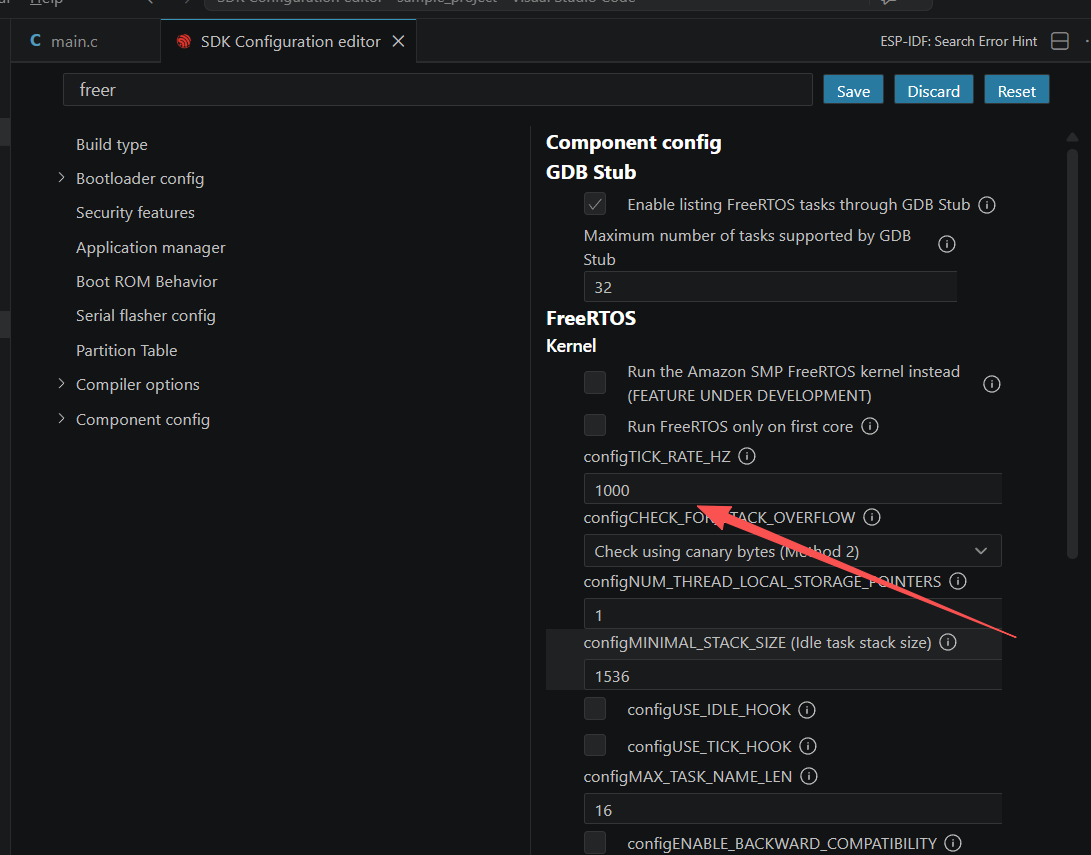
Task: Click the GDB Stub max tasks field 32
Action: click(770, 287)
